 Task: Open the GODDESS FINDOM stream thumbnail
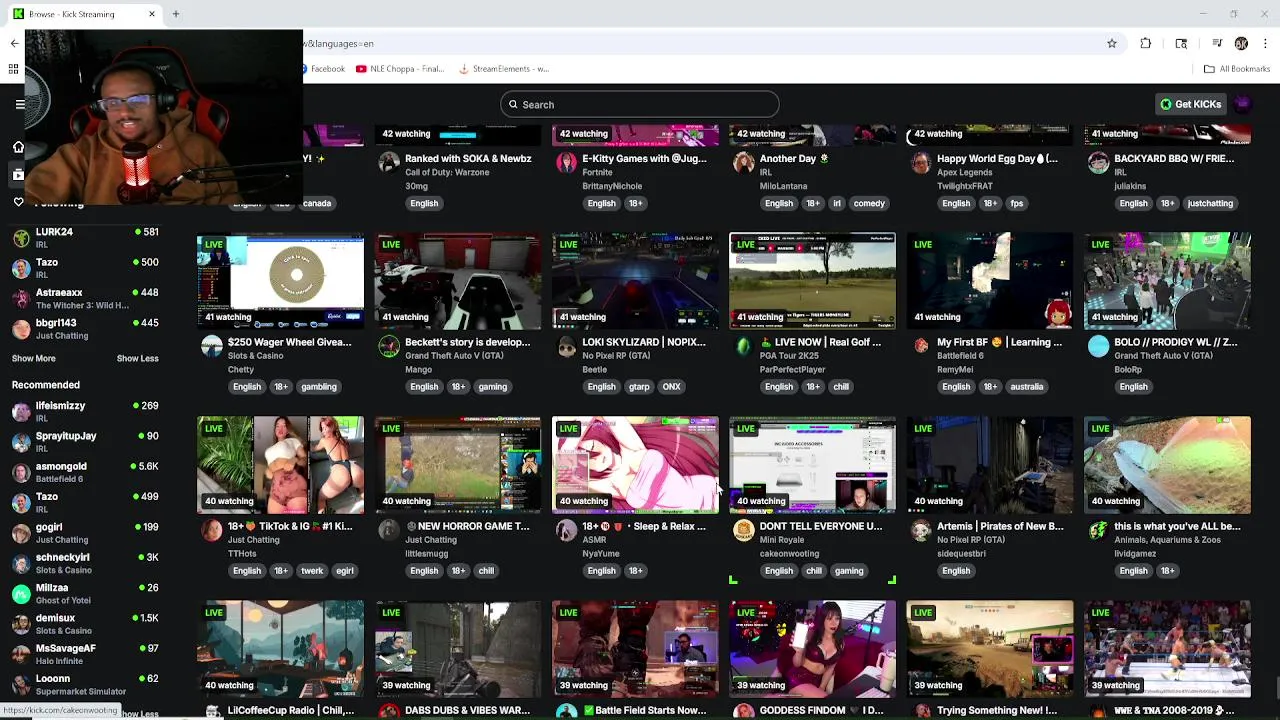click(x=812, y=649)
